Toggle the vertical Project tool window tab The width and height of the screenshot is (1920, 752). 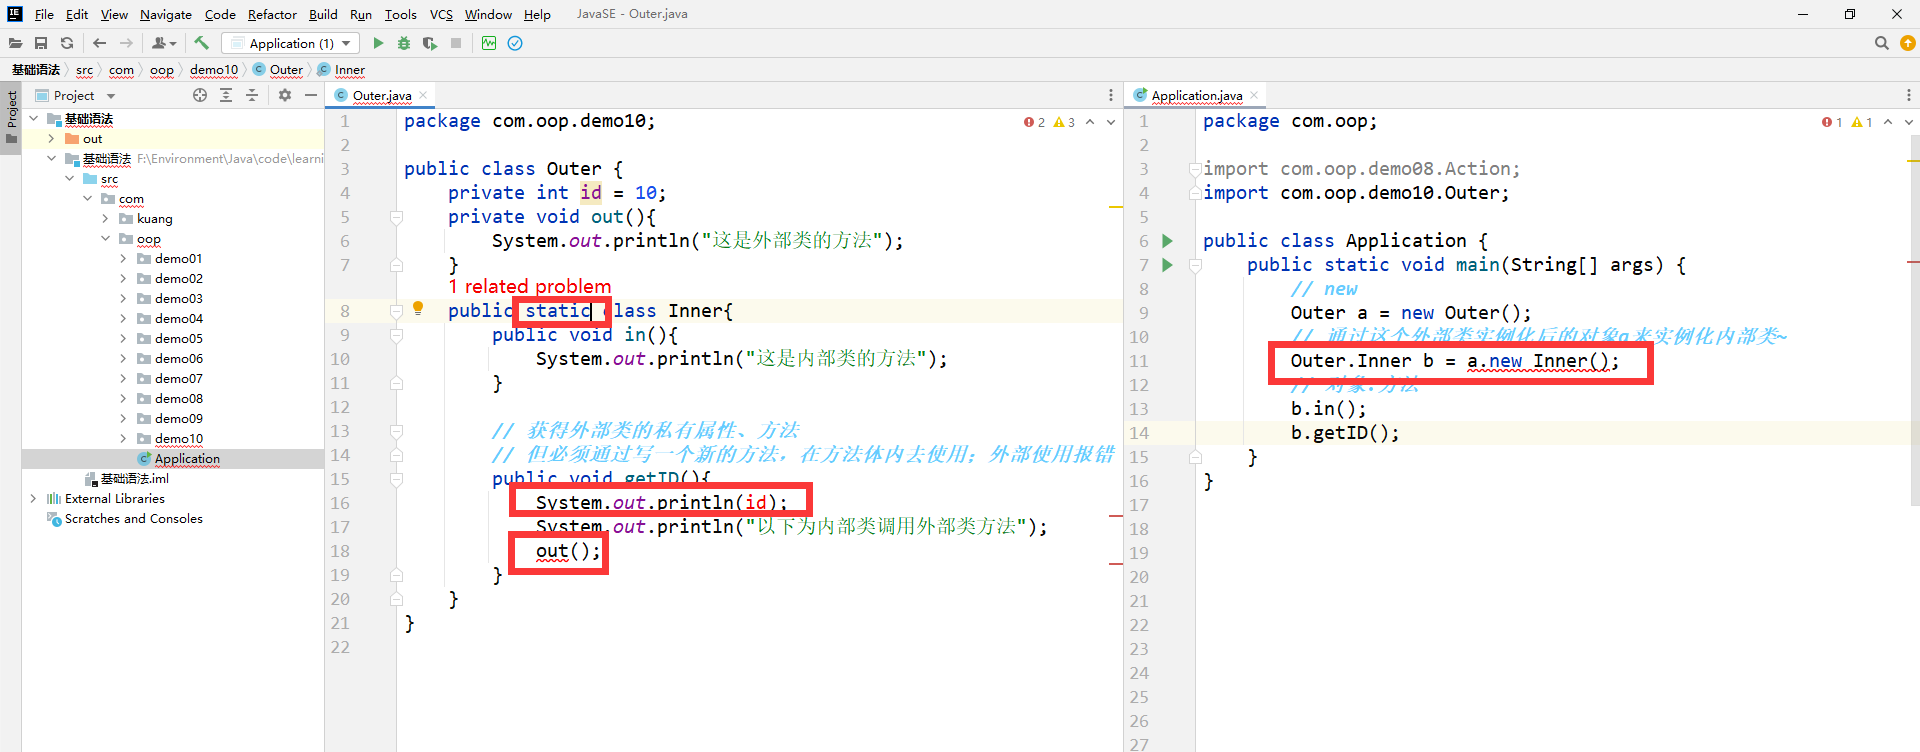(12, 116)
